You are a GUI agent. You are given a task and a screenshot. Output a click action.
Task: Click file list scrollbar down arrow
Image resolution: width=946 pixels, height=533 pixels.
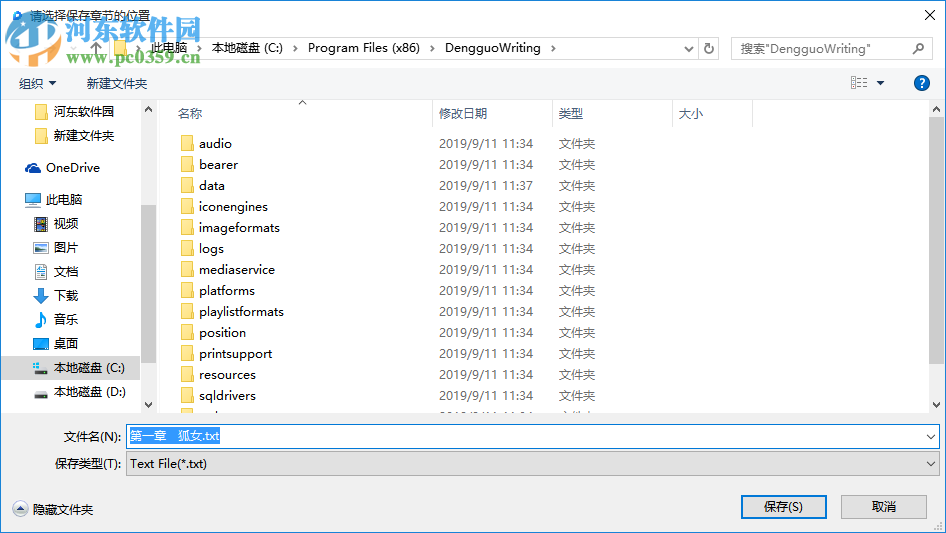click(x=936, y=405)
